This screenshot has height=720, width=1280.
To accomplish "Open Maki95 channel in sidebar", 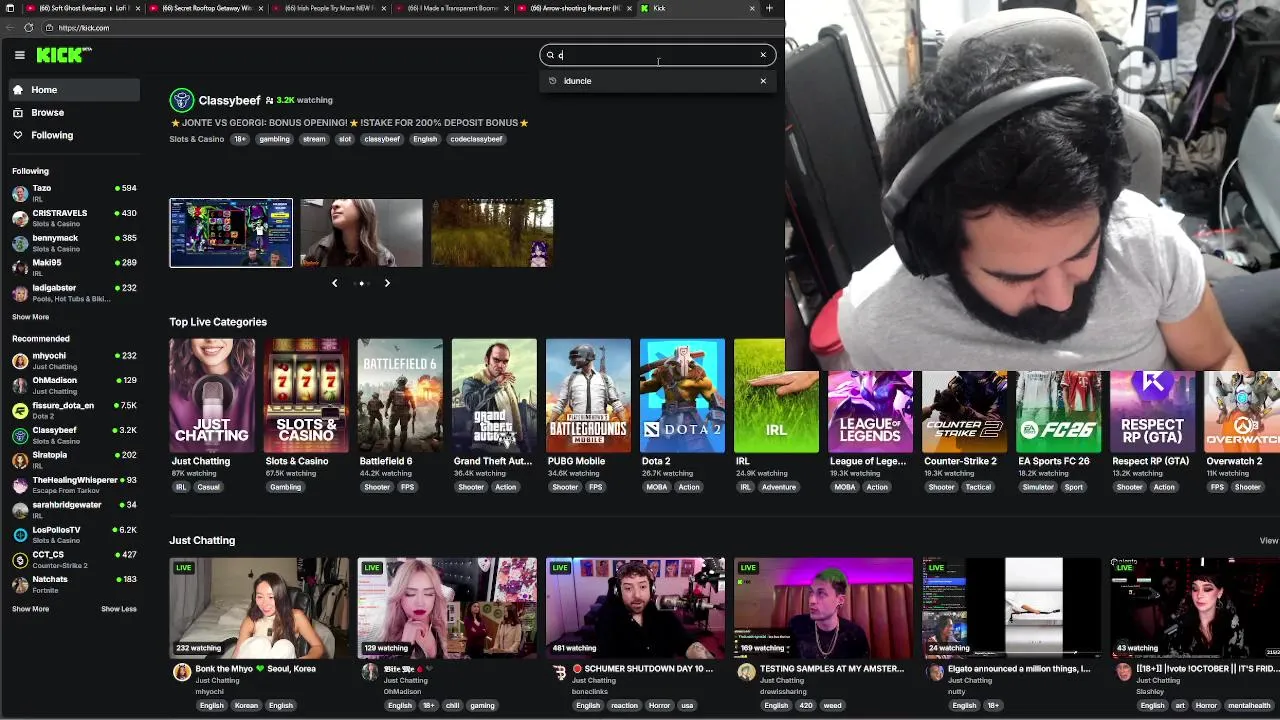I will tap(75, 267).
